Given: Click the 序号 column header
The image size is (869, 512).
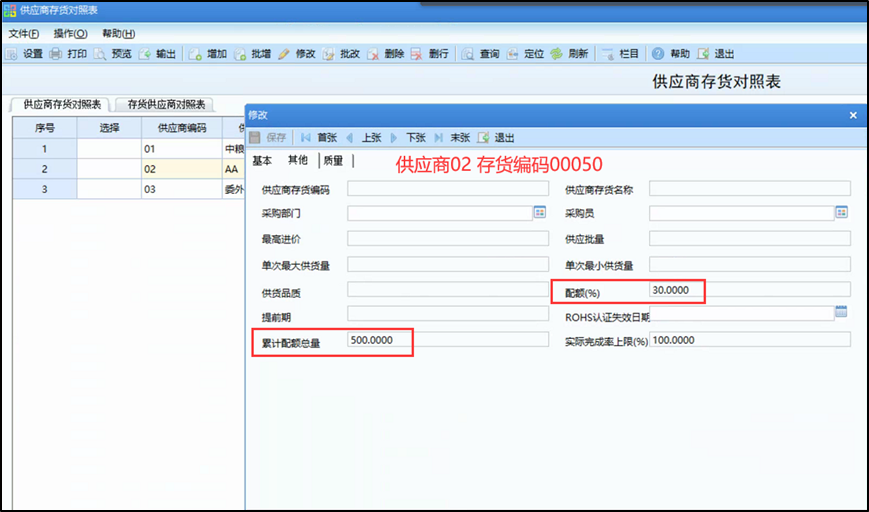Looking at the screenshot, I should point(45,128).
